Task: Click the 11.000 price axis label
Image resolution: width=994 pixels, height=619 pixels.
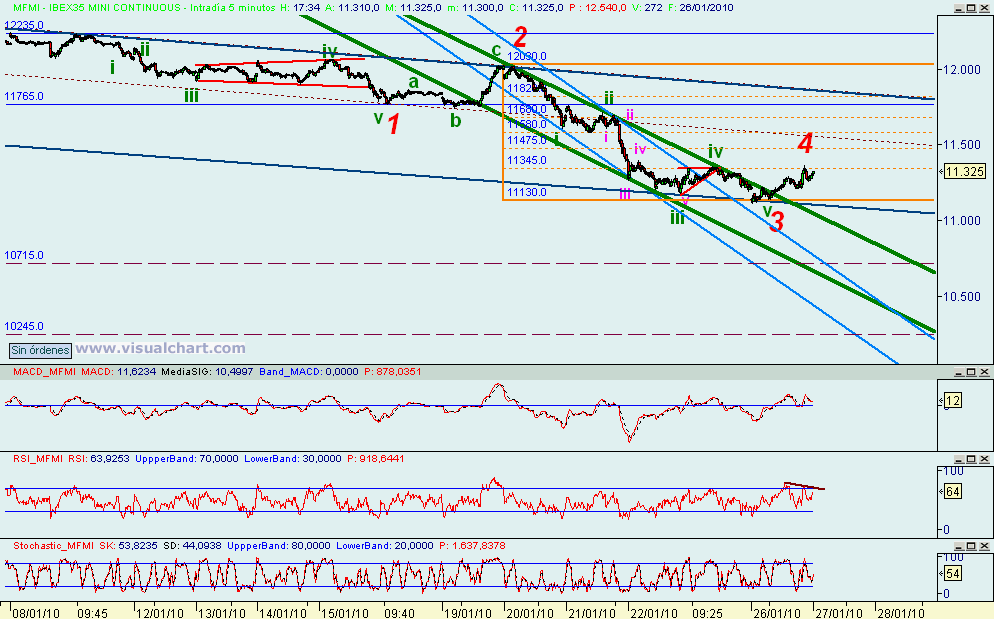Action: [962, 221]
